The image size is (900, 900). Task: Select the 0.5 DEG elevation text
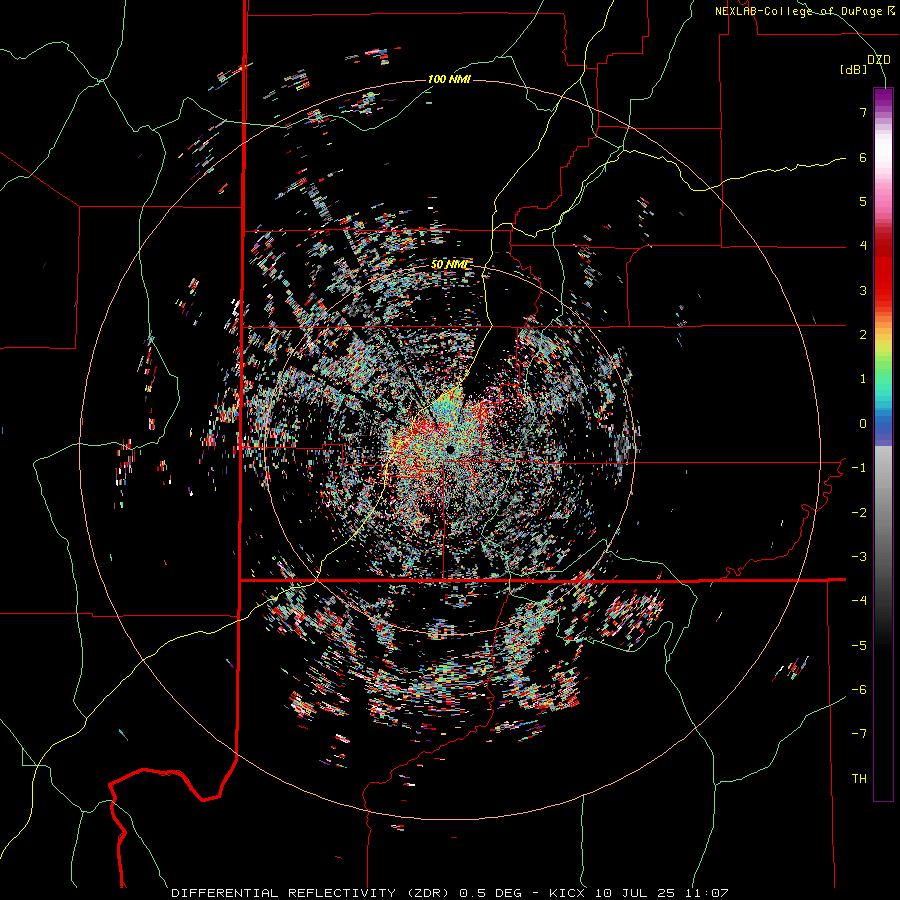(491, 893)
